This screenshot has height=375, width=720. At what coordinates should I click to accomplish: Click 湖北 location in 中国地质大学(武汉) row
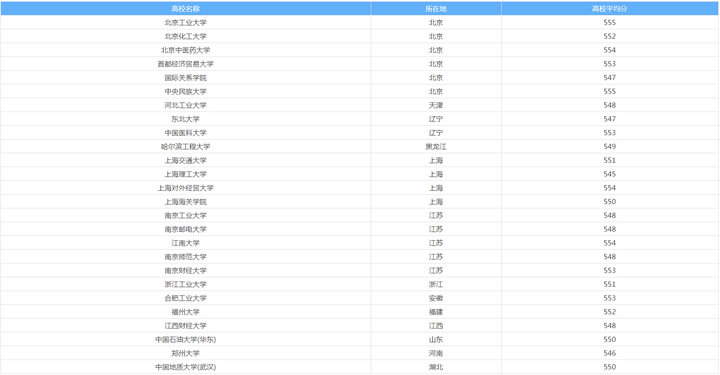pyautogui.click(x=436, y=367)
